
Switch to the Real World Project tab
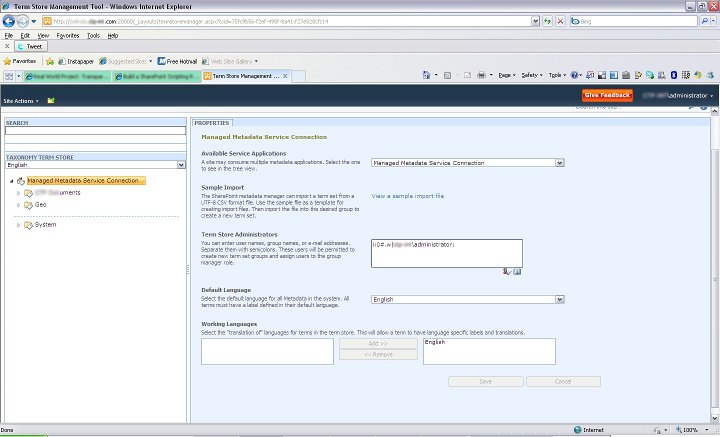pyautogui.click(x=67, y=76)
